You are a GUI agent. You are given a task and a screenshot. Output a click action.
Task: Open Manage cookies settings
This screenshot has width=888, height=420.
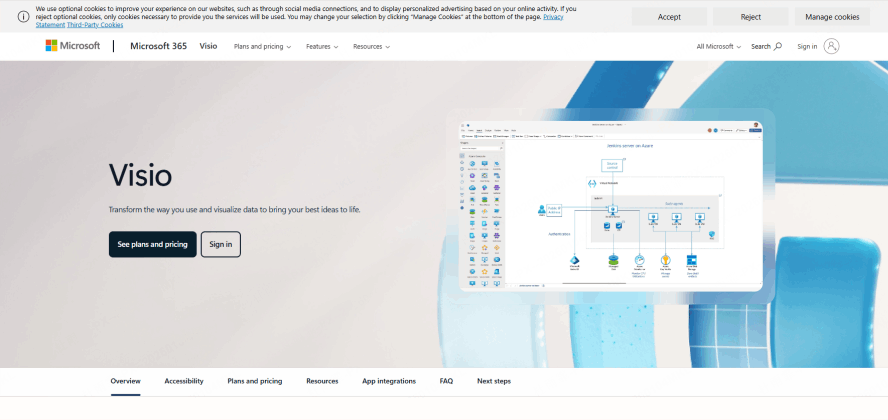(832, 17)
